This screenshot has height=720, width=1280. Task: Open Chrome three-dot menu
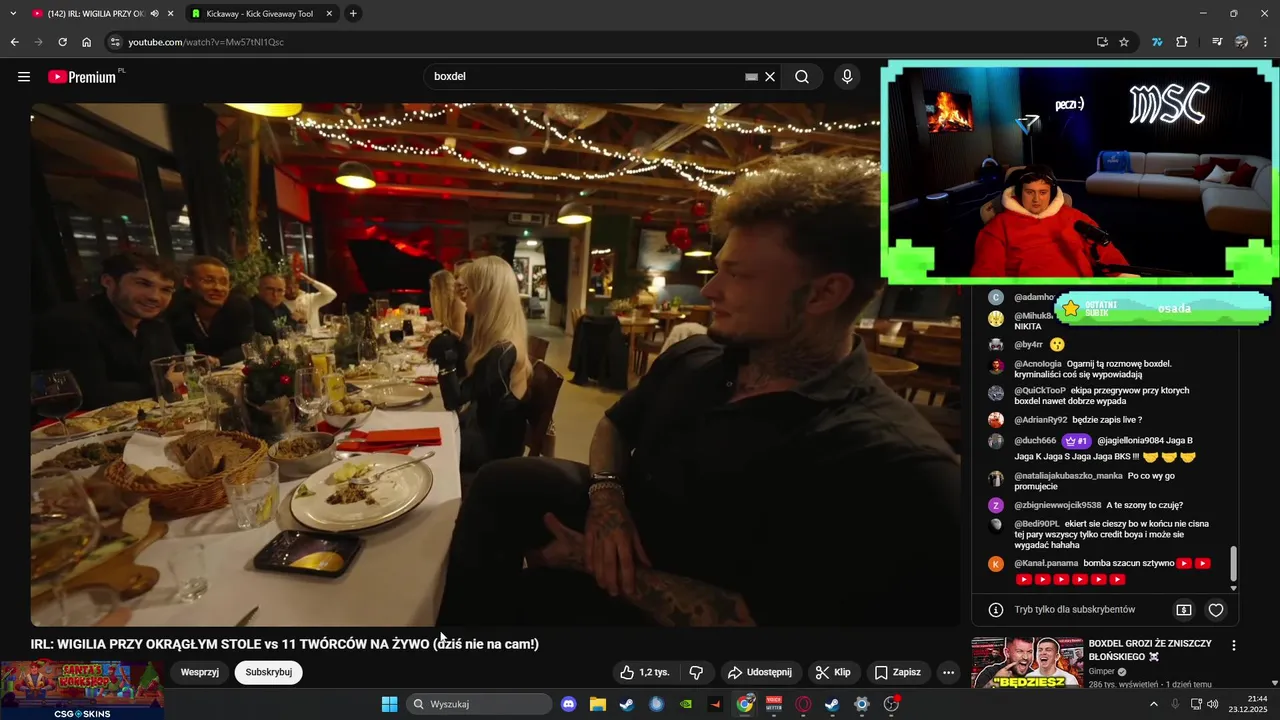[1265, 42]
